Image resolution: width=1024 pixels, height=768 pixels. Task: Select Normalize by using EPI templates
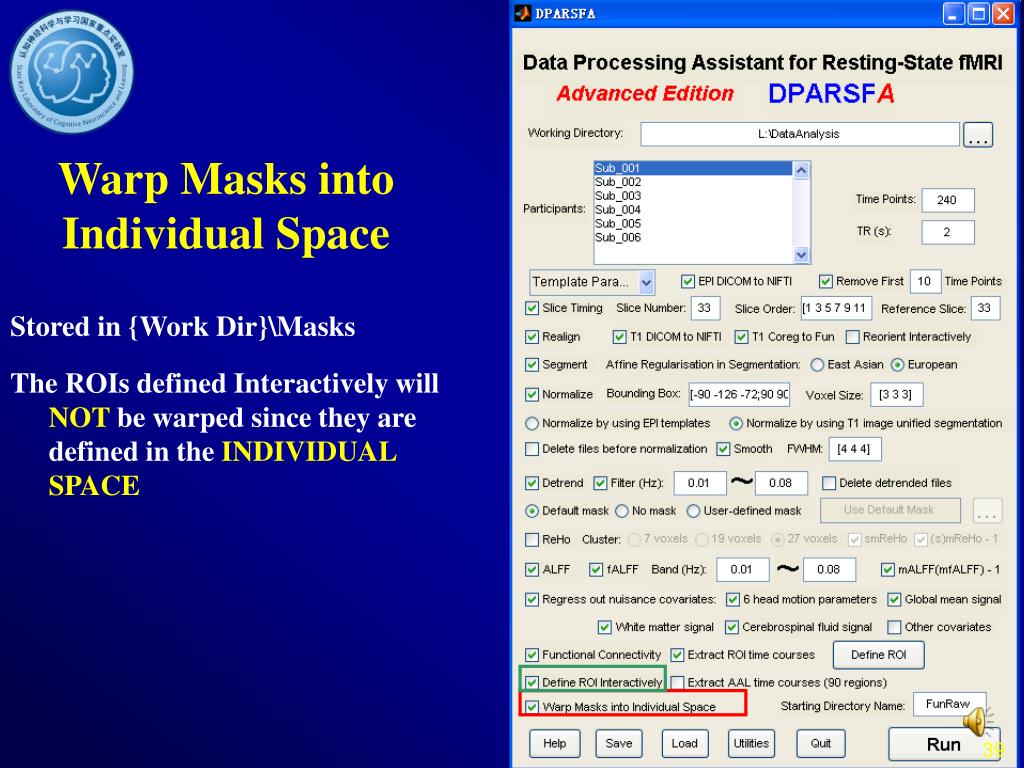pos(532,424)
